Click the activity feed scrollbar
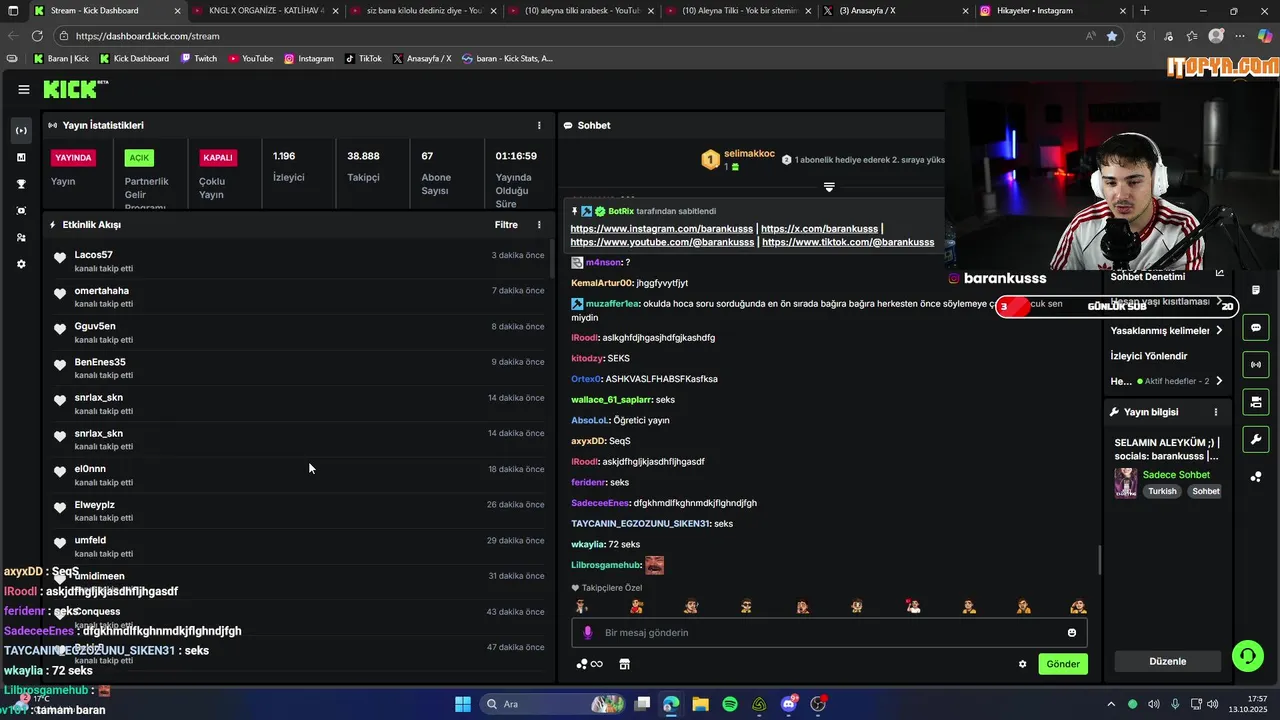Image resolution: width=1280 pixels, height=720 pixels. point(552,258)
